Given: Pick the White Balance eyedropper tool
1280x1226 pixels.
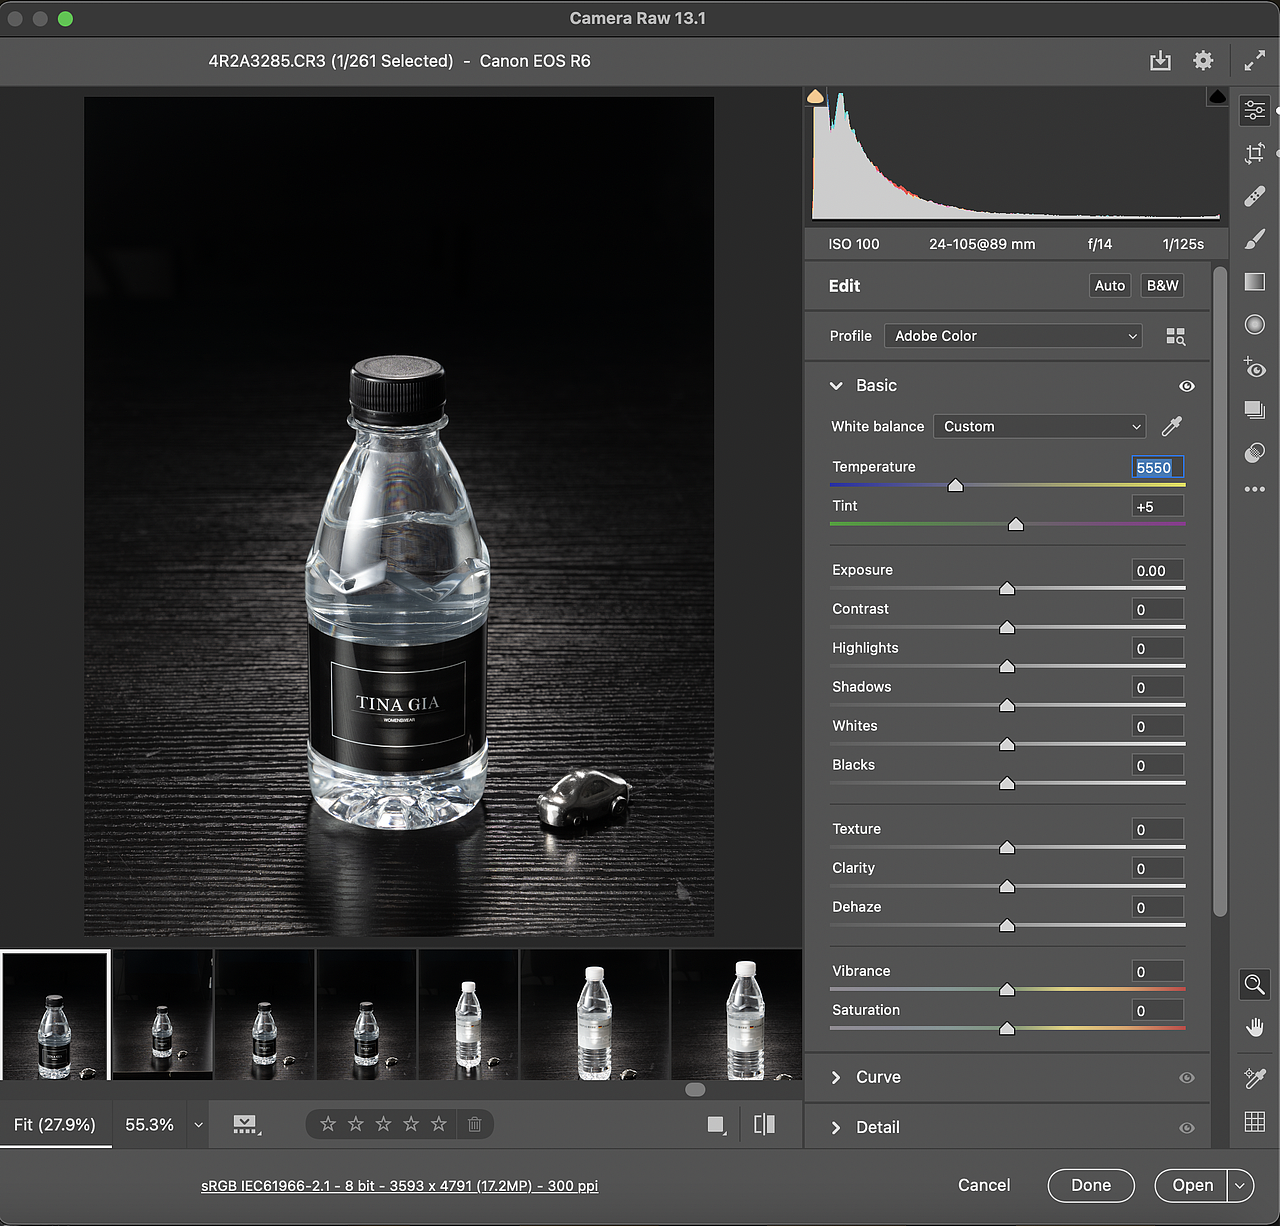Looking at the screenshot, I should pos(1172,427).
